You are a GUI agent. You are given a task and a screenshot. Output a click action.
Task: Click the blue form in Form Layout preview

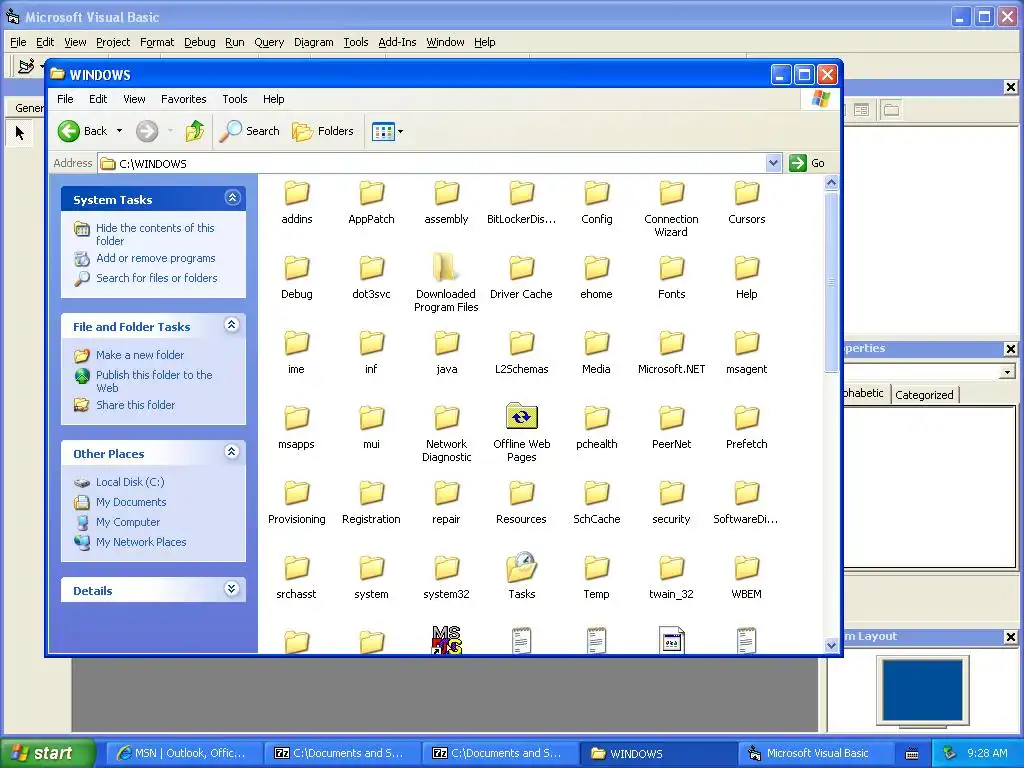click(922, 690)
